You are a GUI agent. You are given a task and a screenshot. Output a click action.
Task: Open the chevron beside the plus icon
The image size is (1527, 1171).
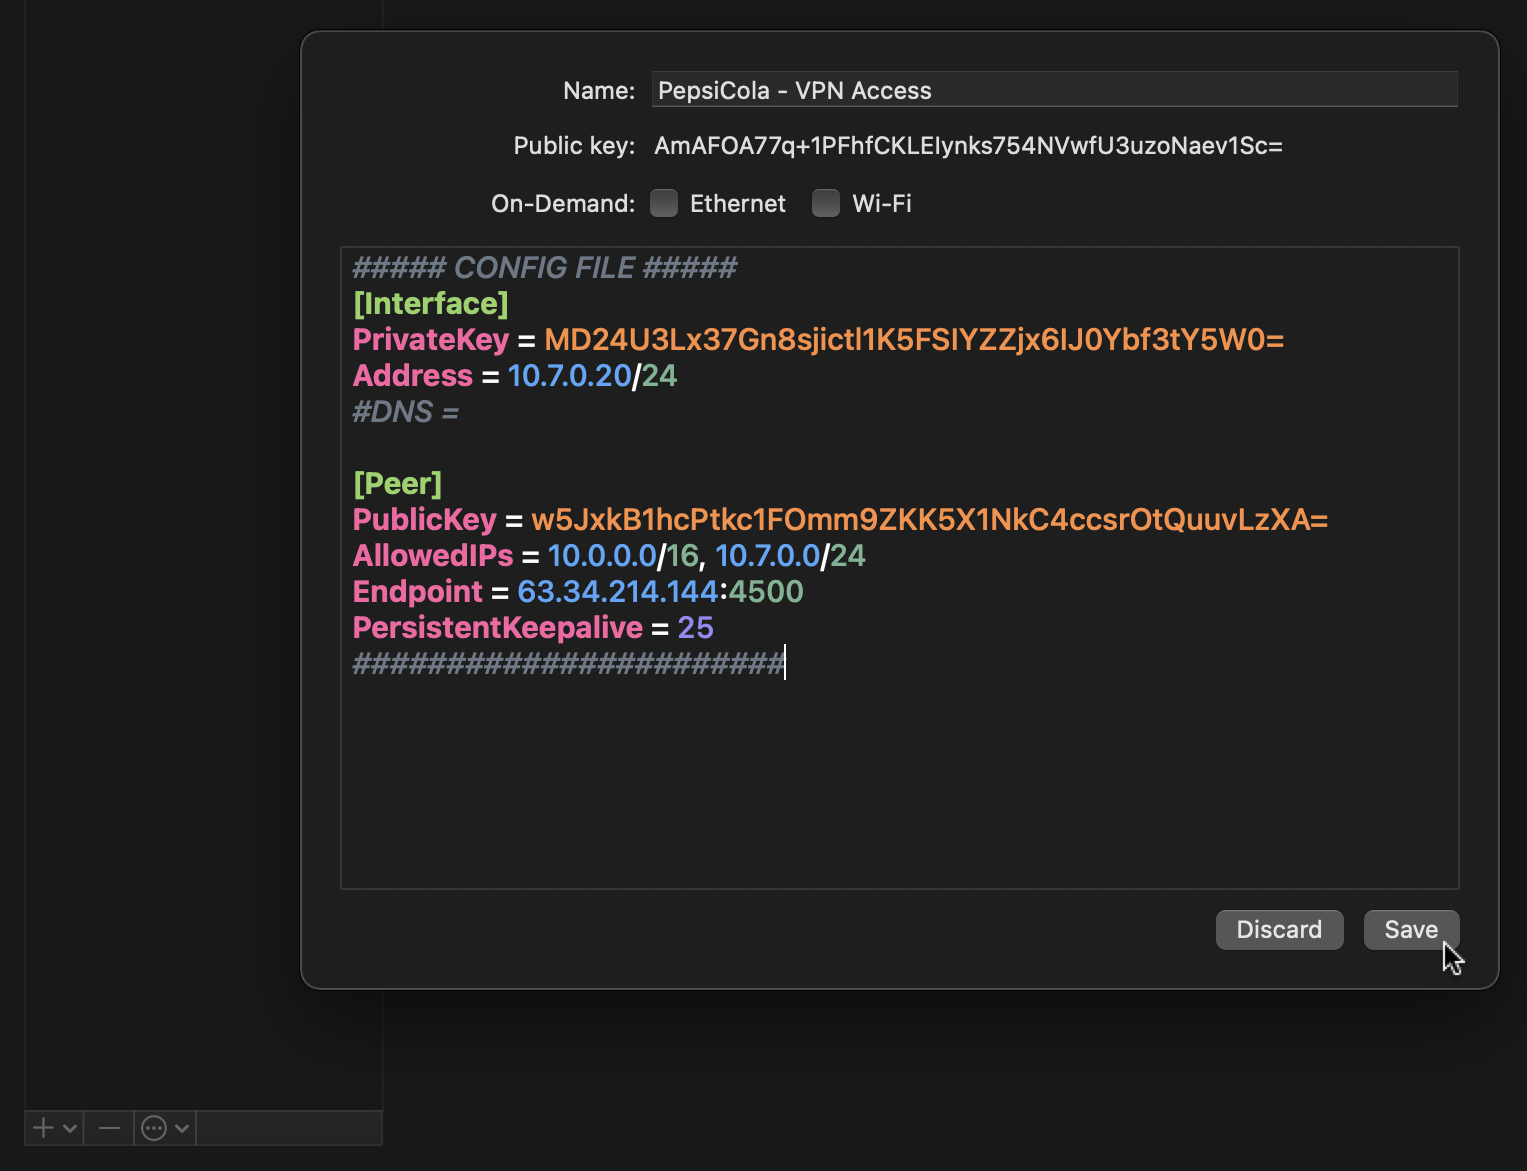coord(70,1128)
